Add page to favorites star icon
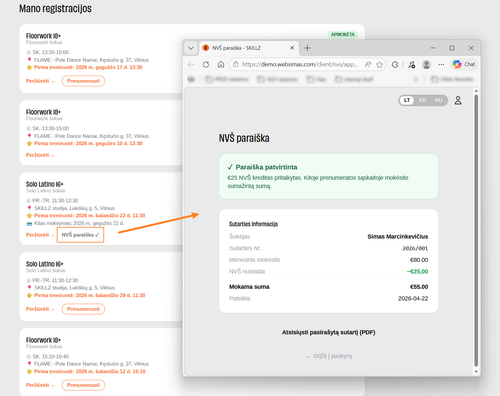 pyautogui.click(x=379, y=64)
